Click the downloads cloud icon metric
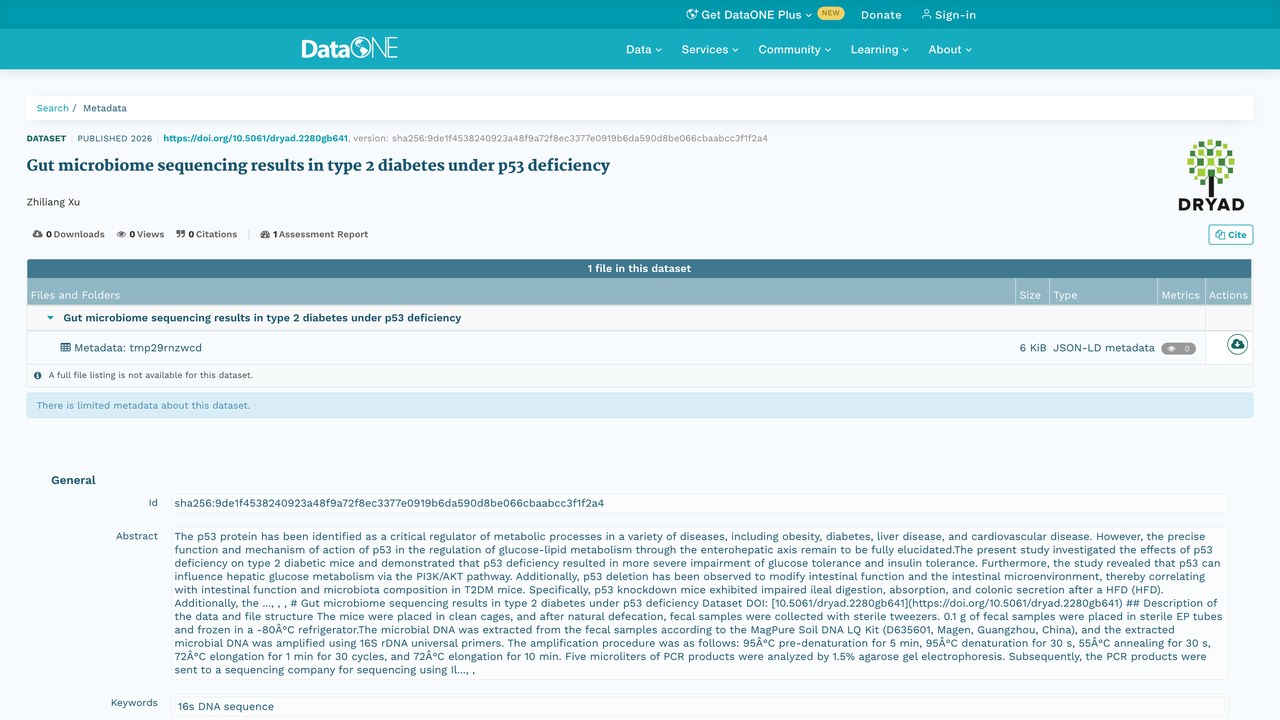The width and height of the screenshot is (1280, 720). click(38, 234)
